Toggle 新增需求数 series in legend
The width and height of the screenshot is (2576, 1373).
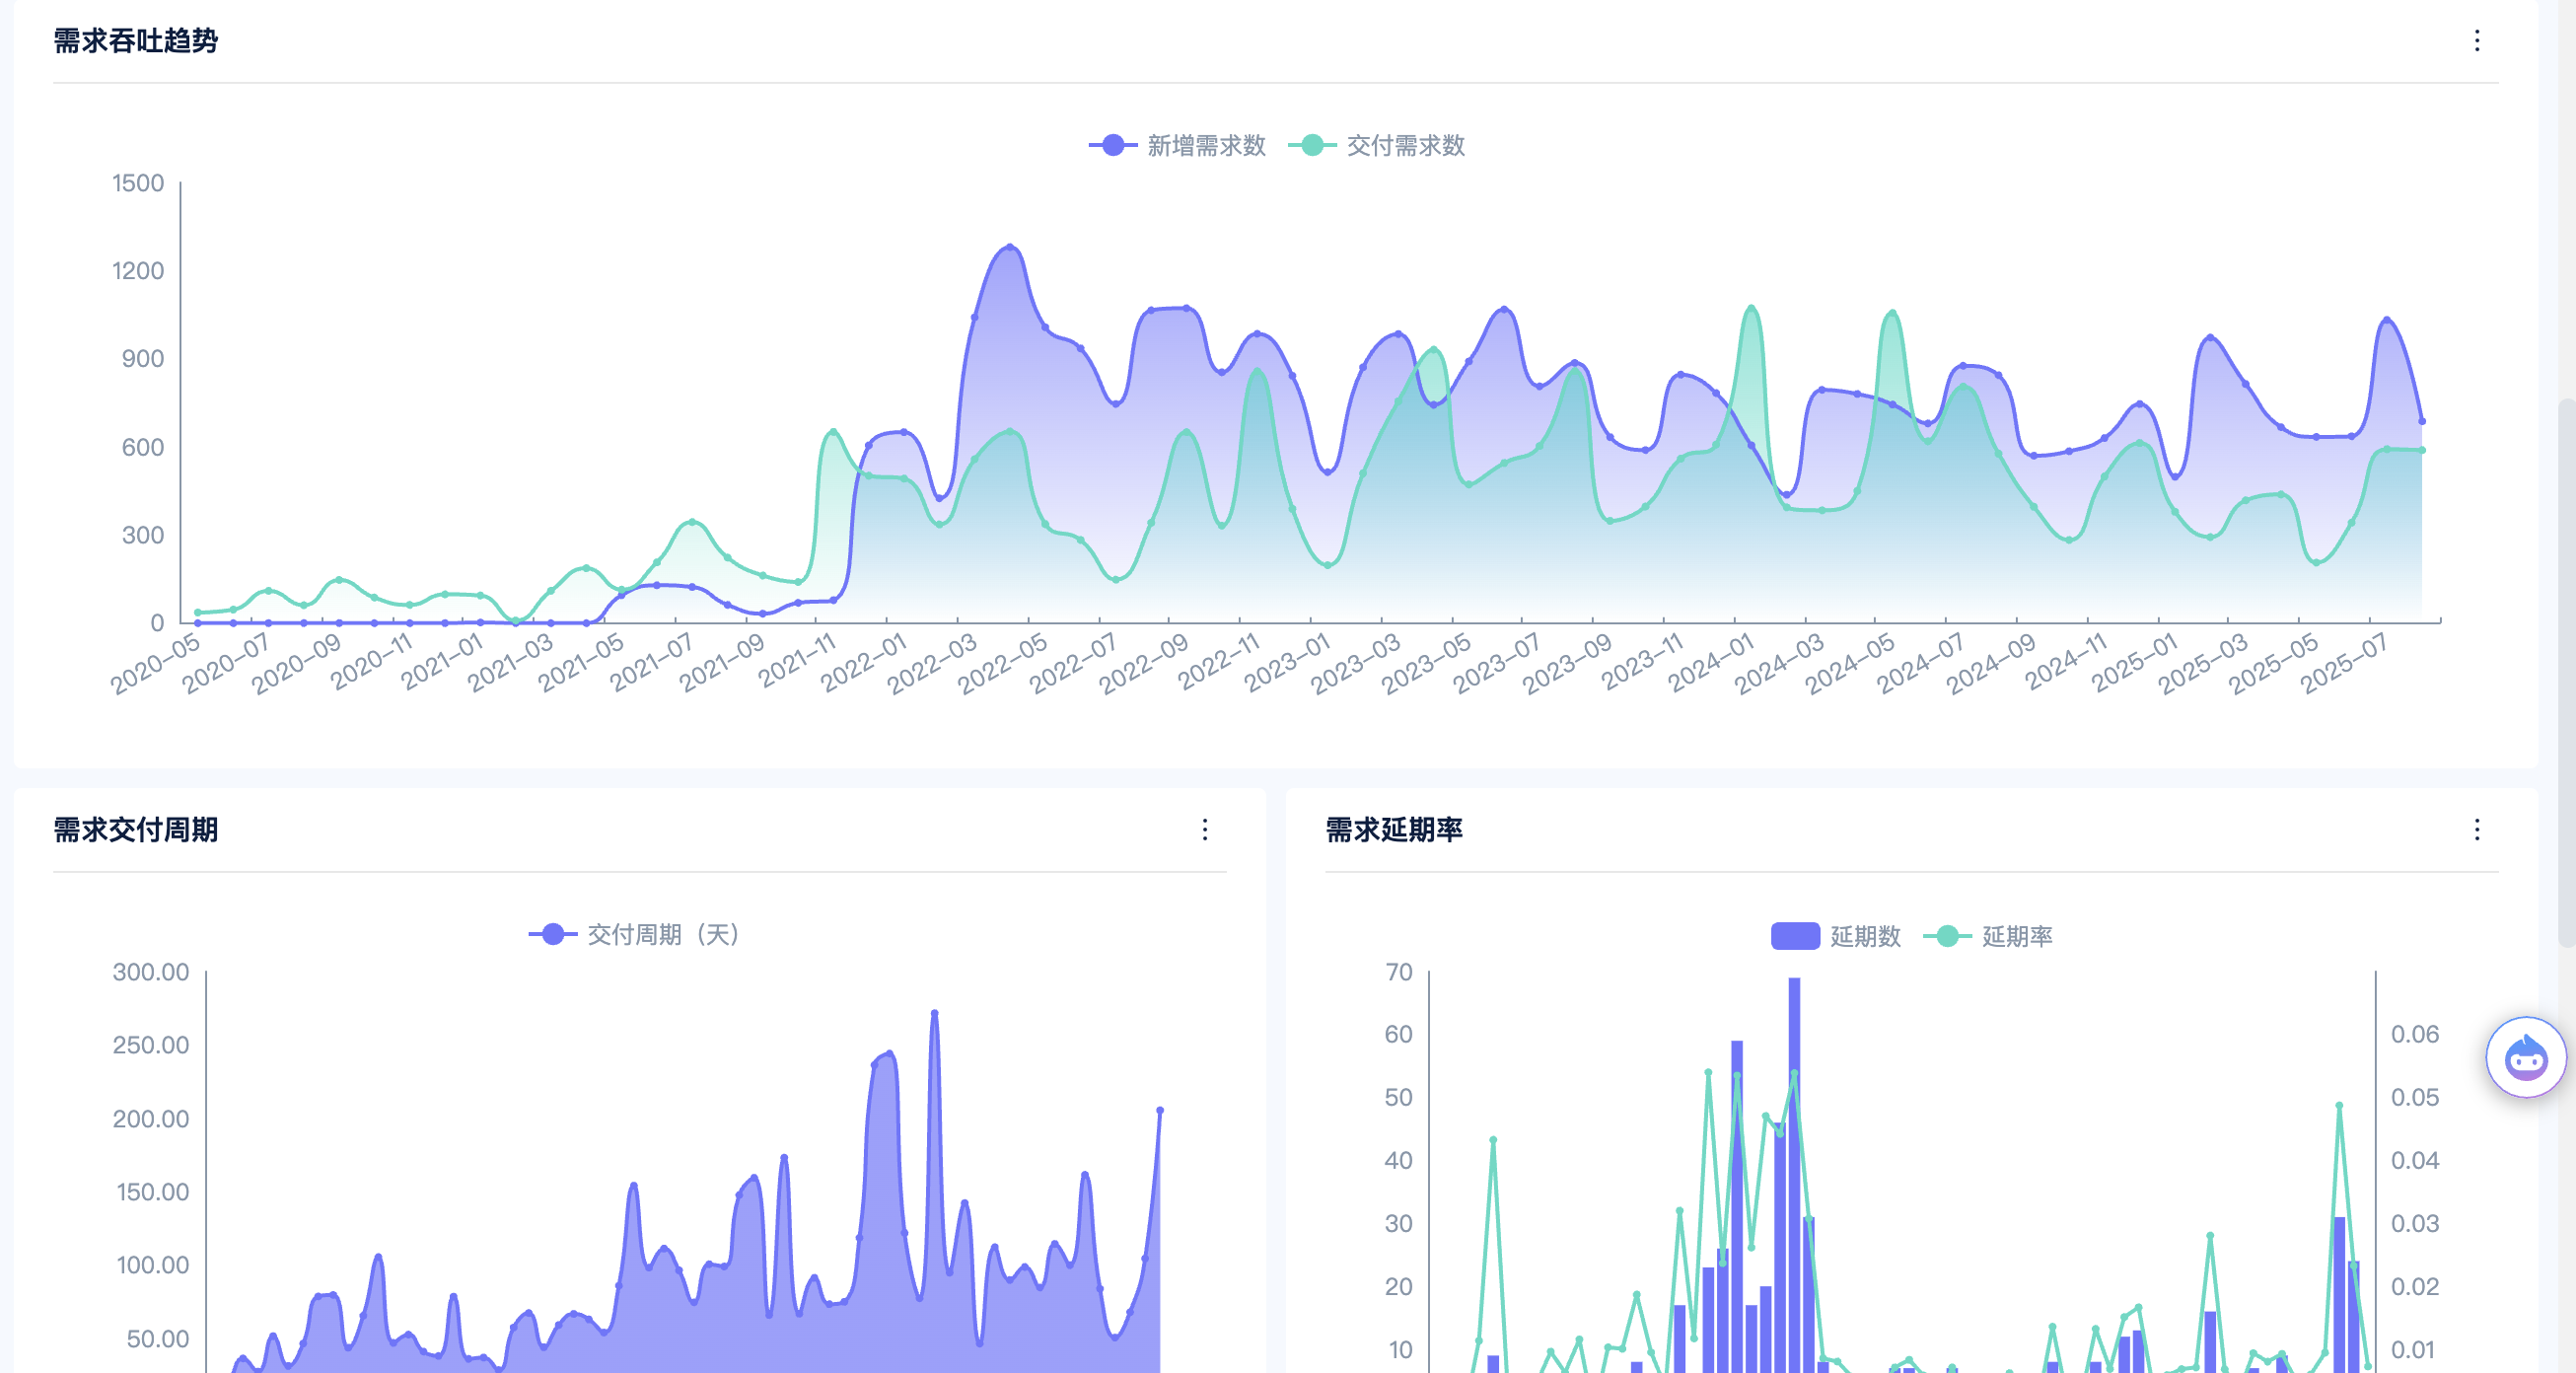[1205, 146]
